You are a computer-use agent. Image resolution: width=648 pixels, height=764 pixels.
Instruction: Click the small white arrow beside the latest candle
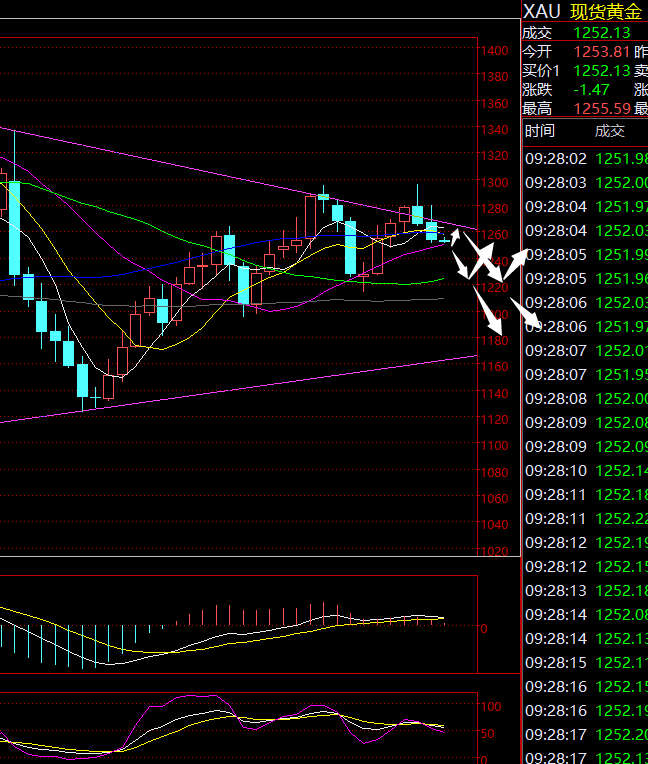(x=455, y=237)
